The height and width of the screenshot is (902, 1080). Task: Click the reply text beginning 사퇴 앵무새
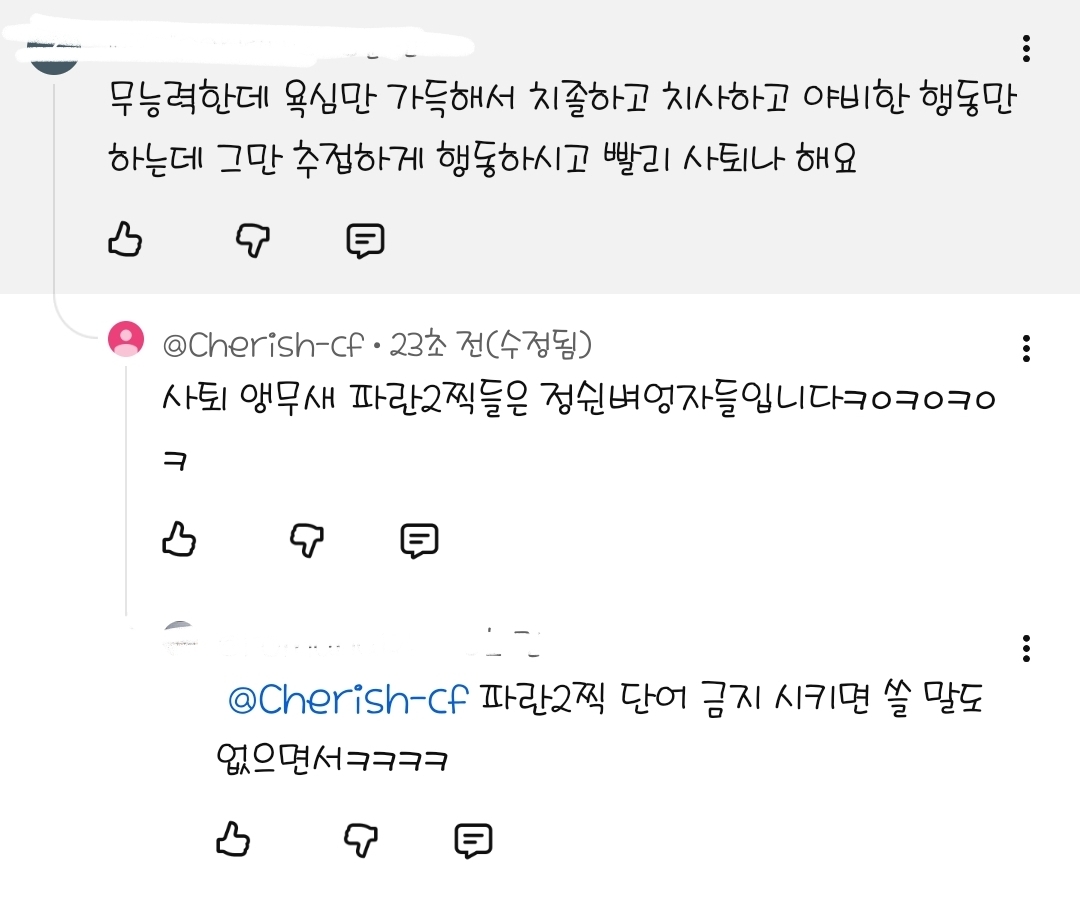pos(578,400)
